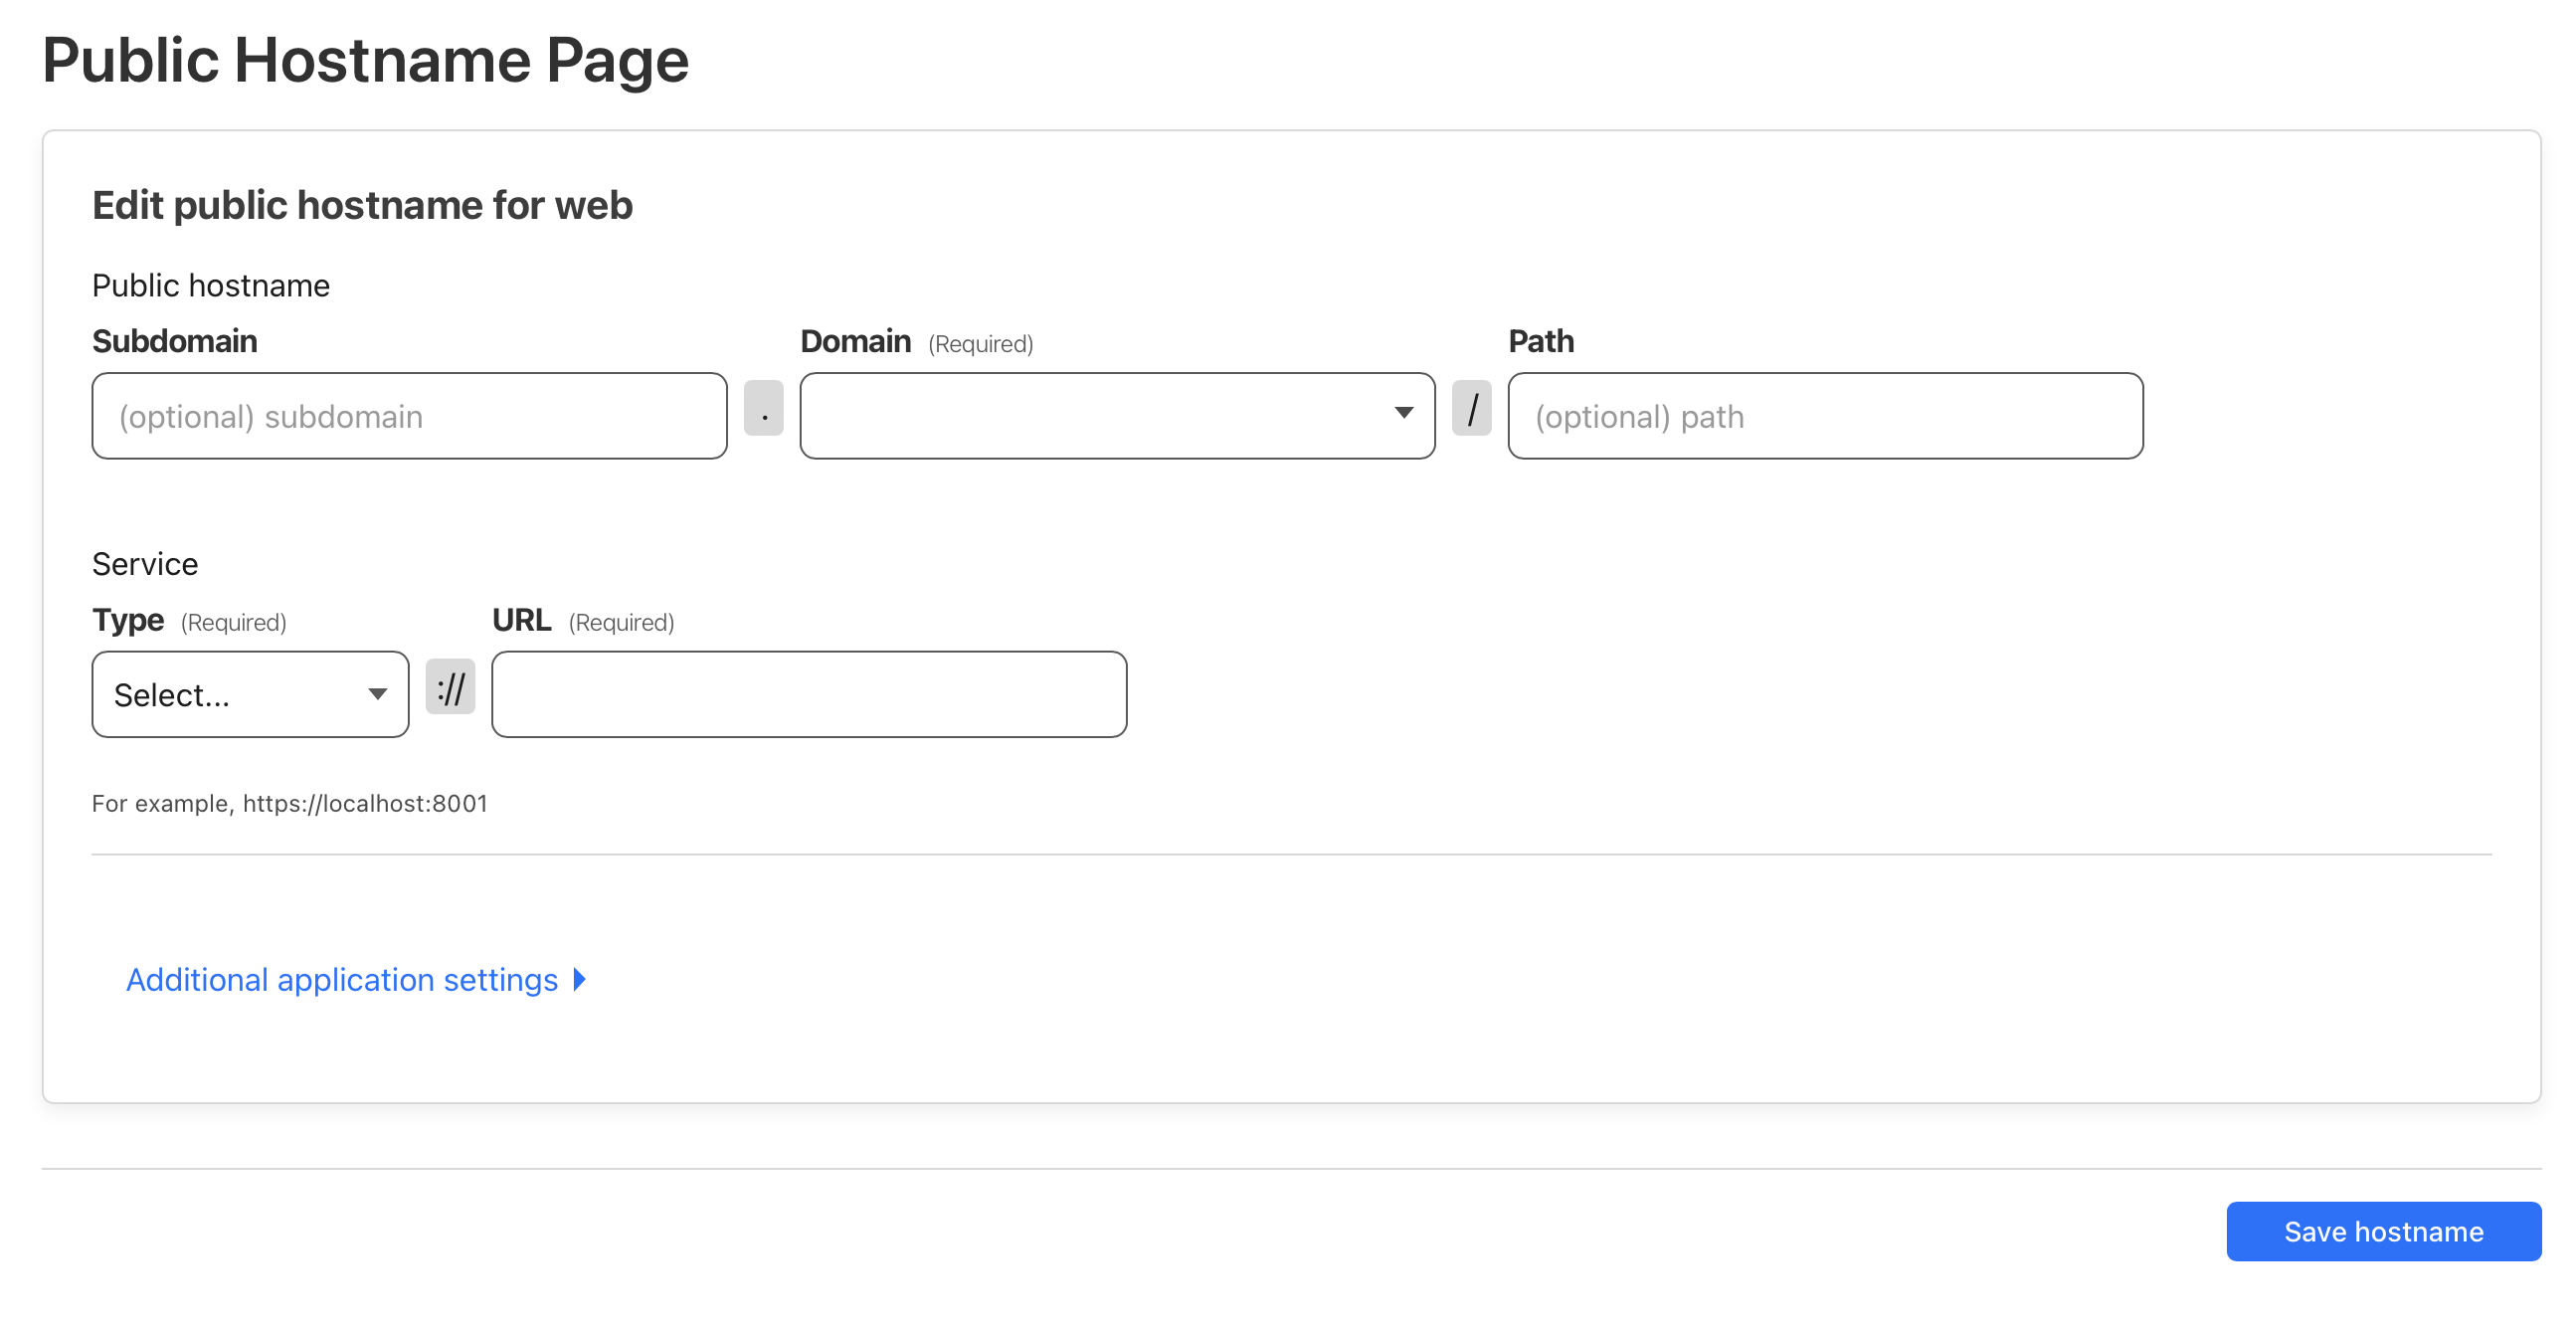Screen dimensions: 2576x1331
Task: Click the slash separator badge before Path
Action: (1471, 408)
